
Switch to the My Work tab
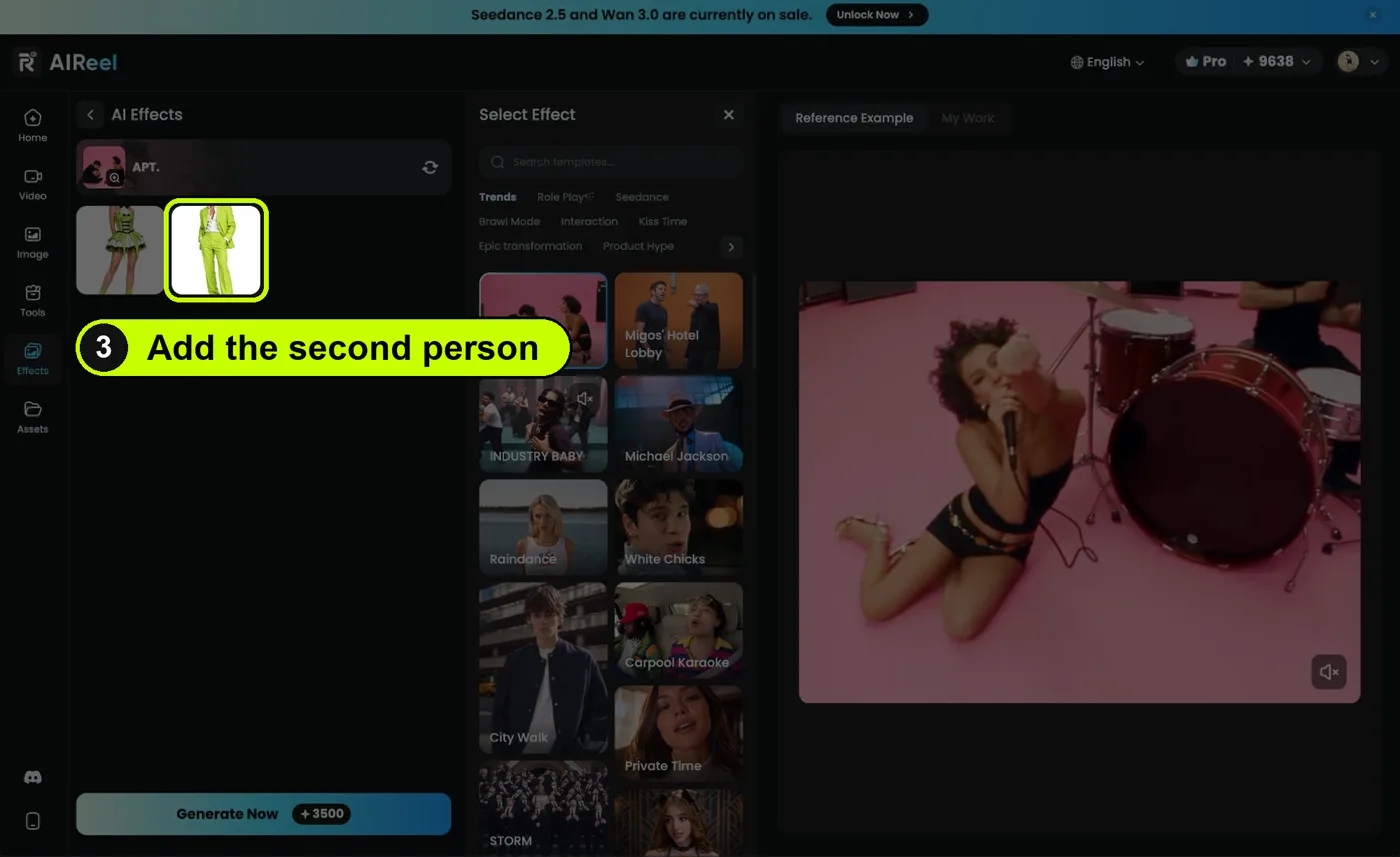(x=968, y=118)
